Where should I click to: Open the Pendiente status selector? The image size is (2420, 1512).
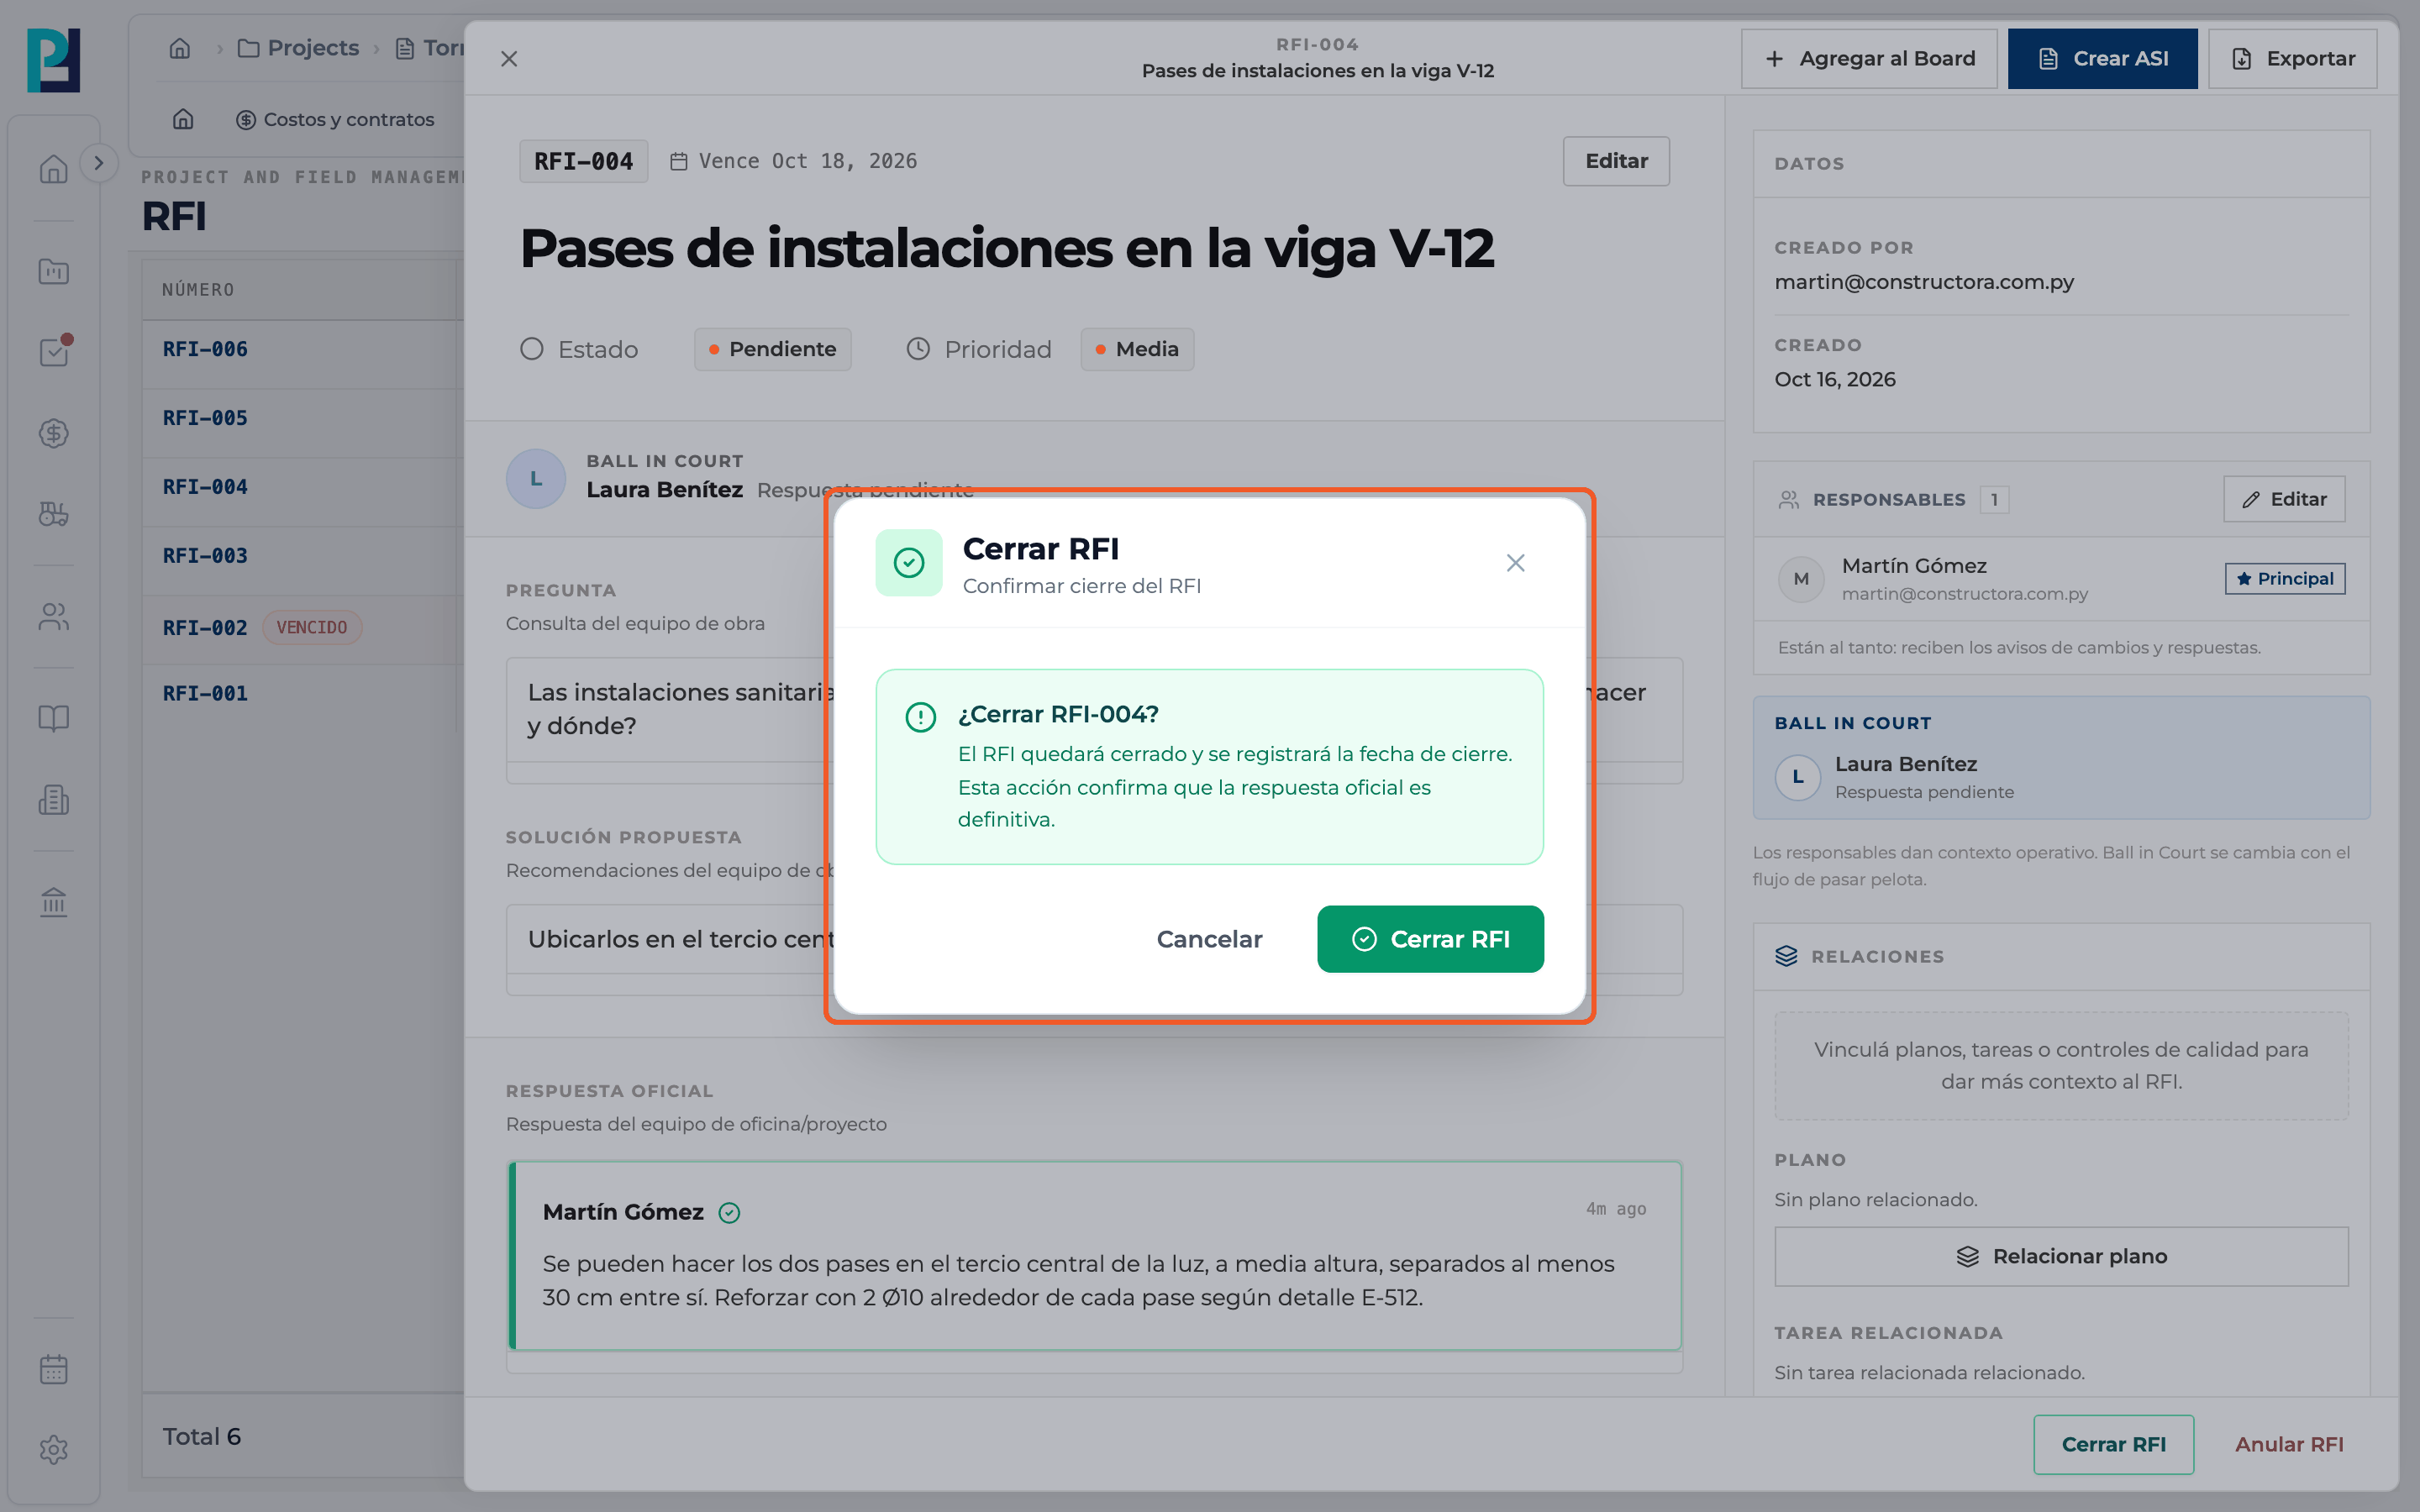point(772,349)
